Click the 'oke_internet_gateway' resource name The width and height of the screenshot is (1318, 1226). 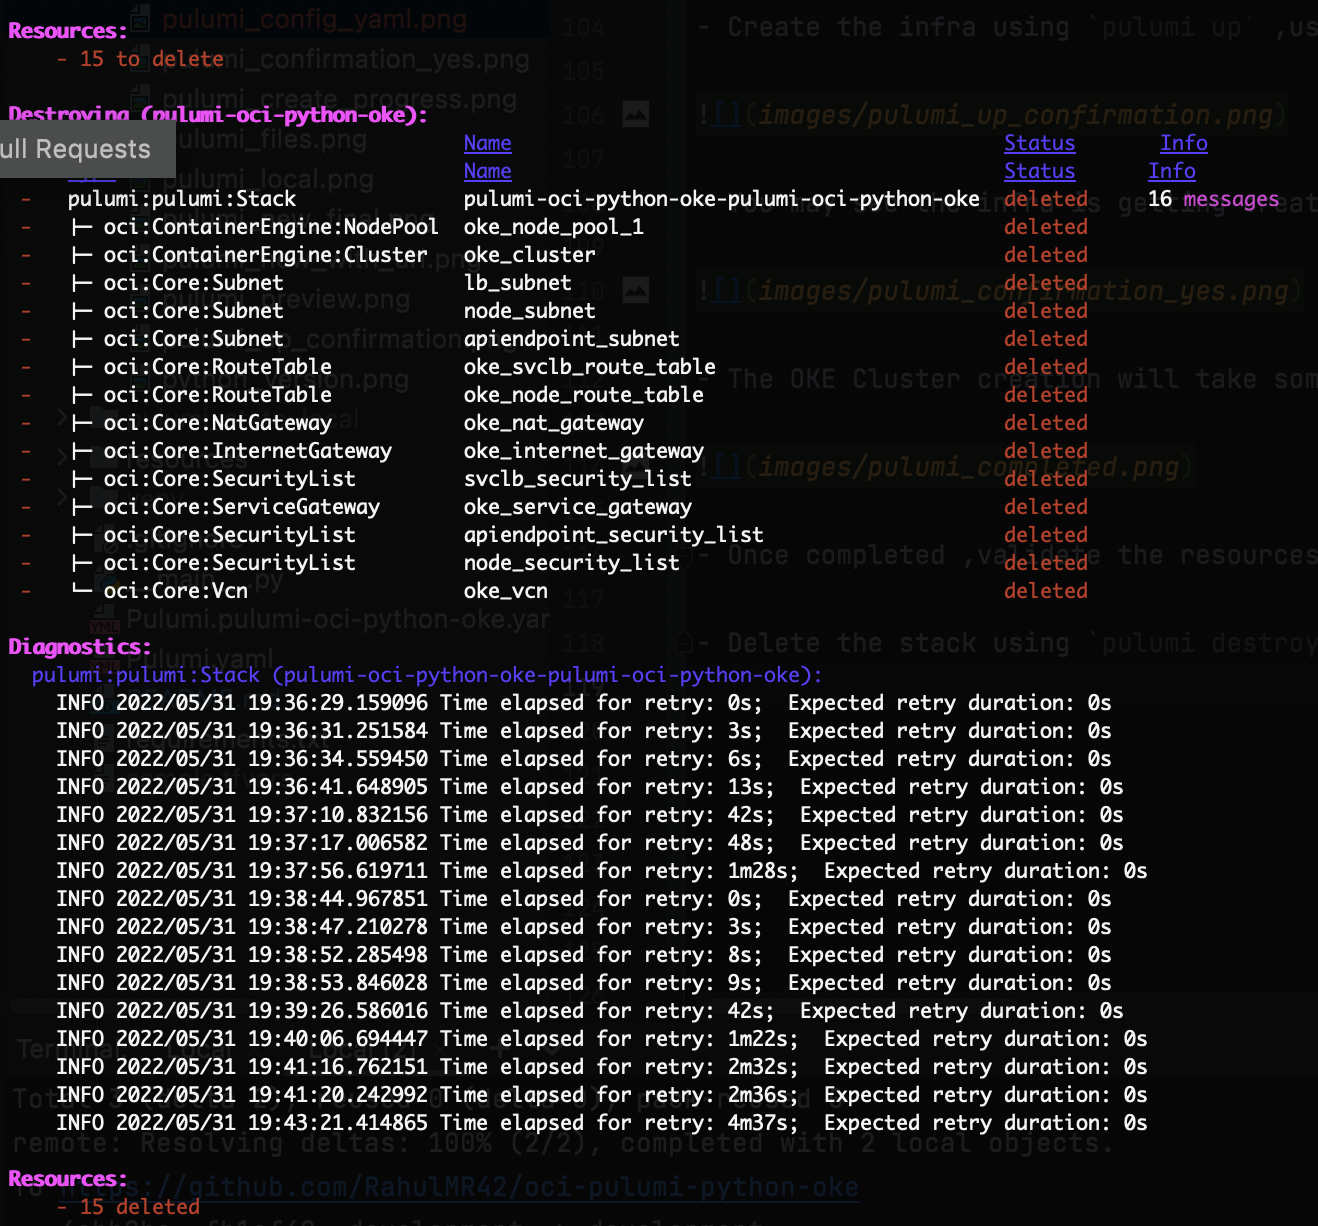pyautogui.click(x=584, y=451)
